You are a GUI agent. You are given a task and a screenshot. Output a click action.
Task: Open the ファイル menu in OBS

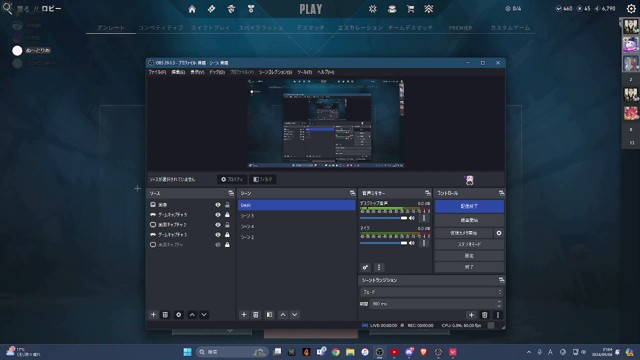tap(157, 72)
